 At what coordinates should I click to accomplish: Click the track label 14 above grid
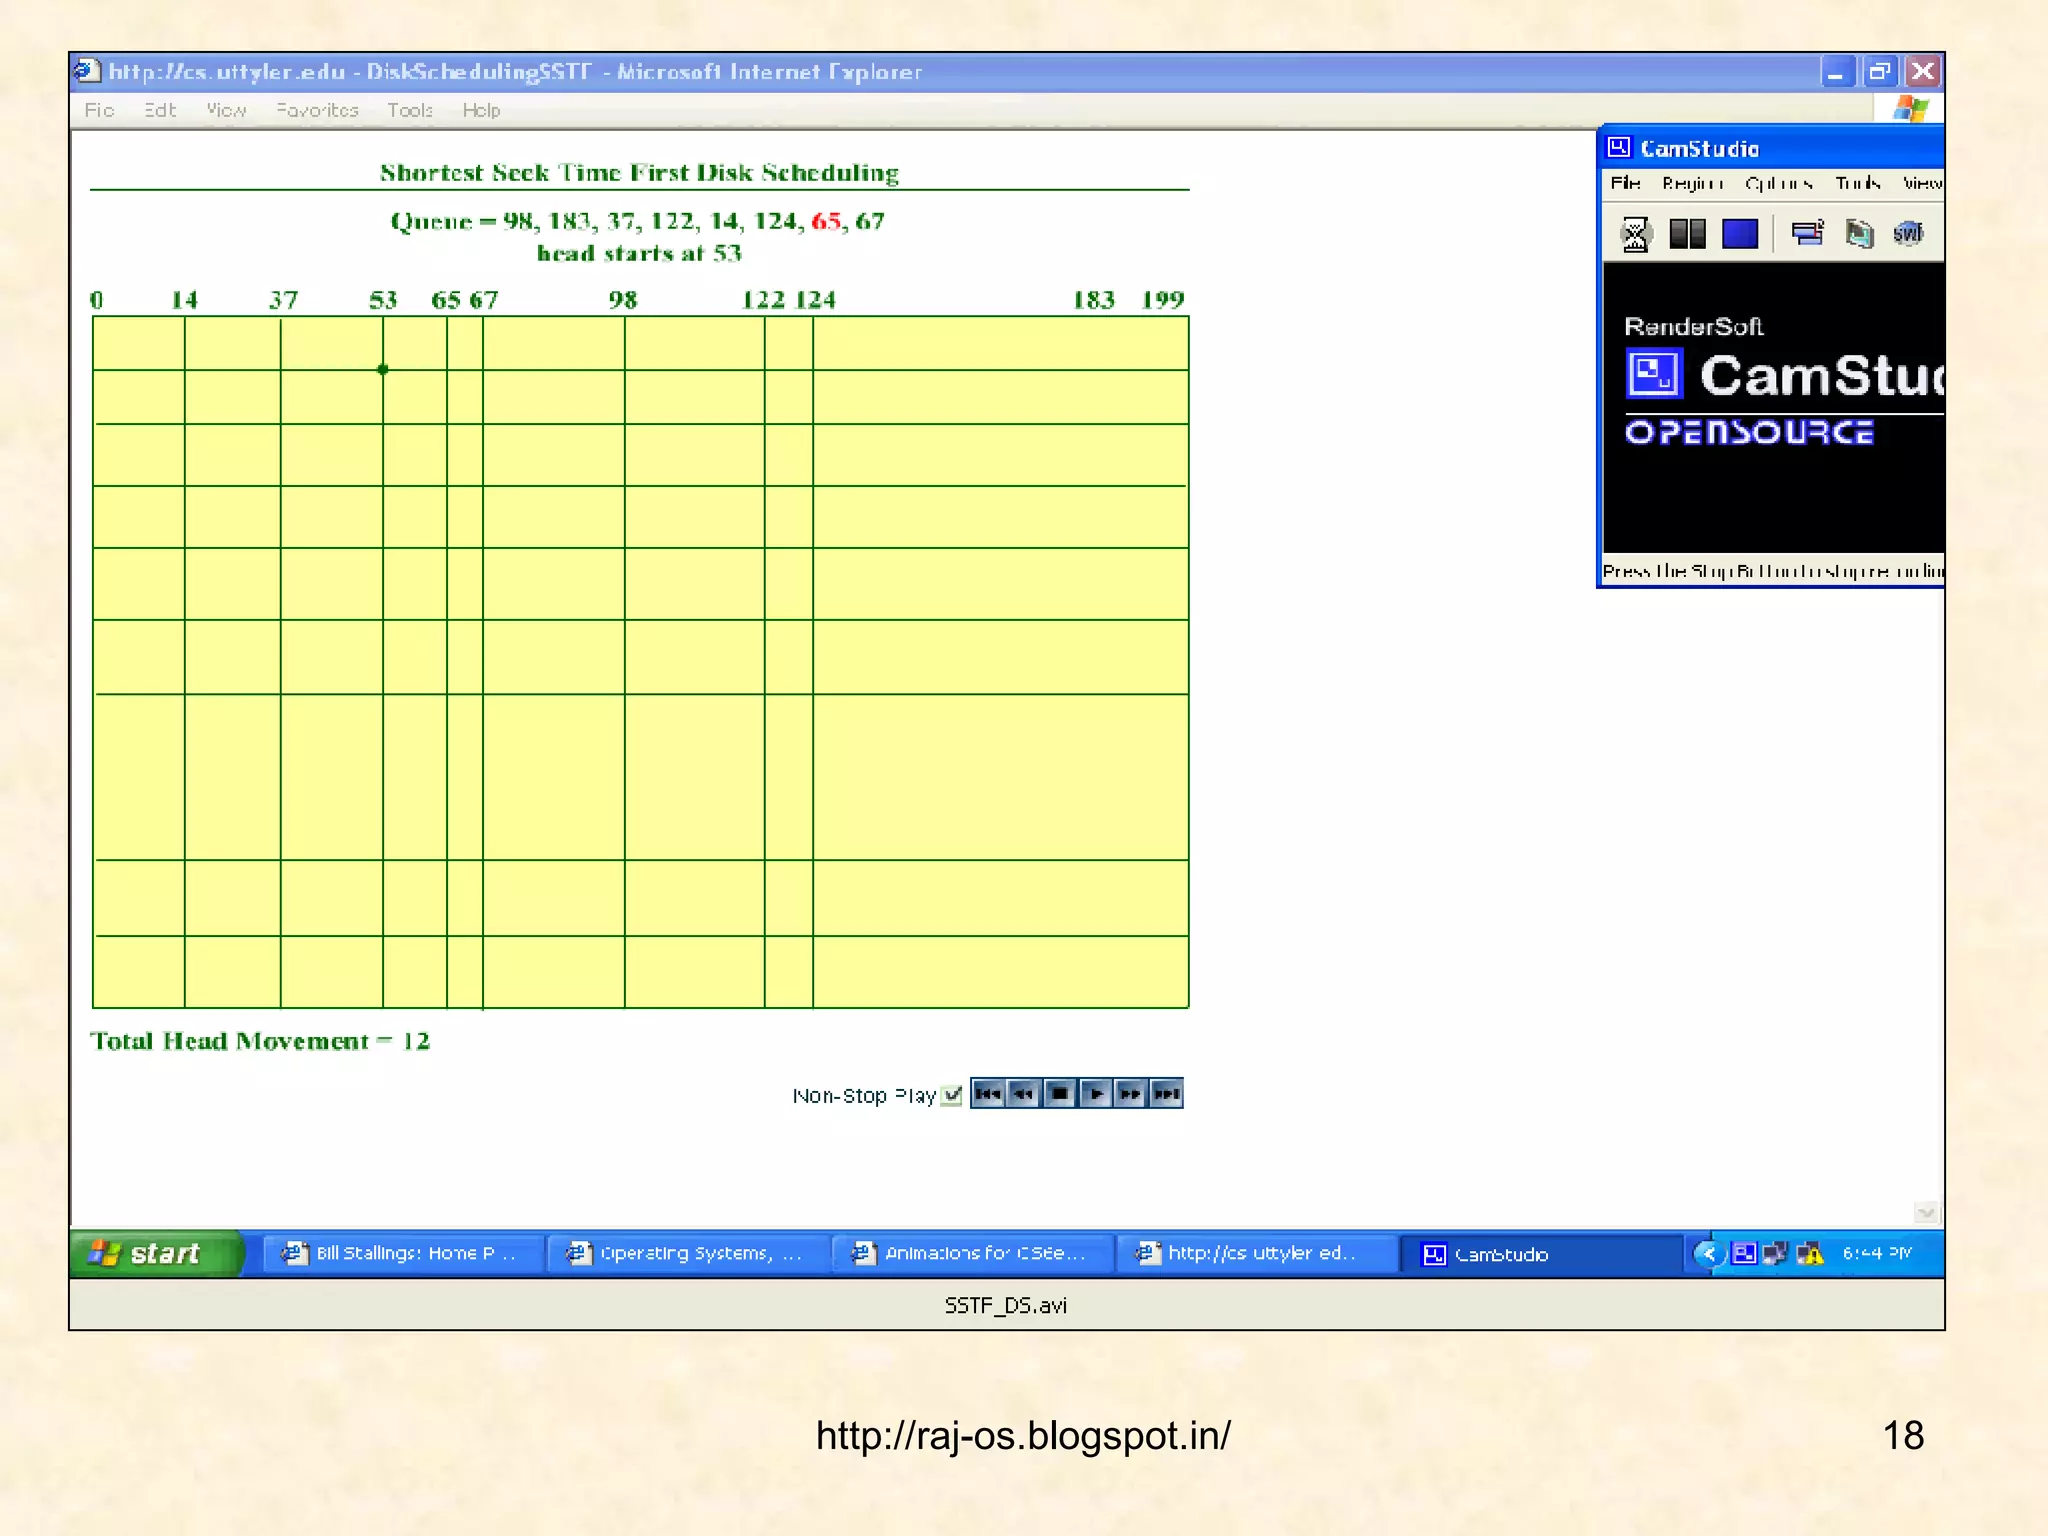[x=184, y=300]
